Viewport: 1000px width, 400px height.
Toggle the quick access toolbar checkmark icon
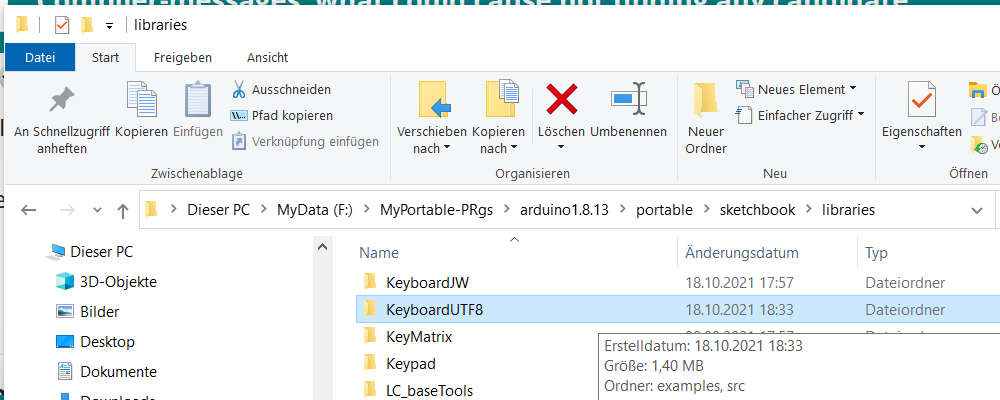[62, 24]
